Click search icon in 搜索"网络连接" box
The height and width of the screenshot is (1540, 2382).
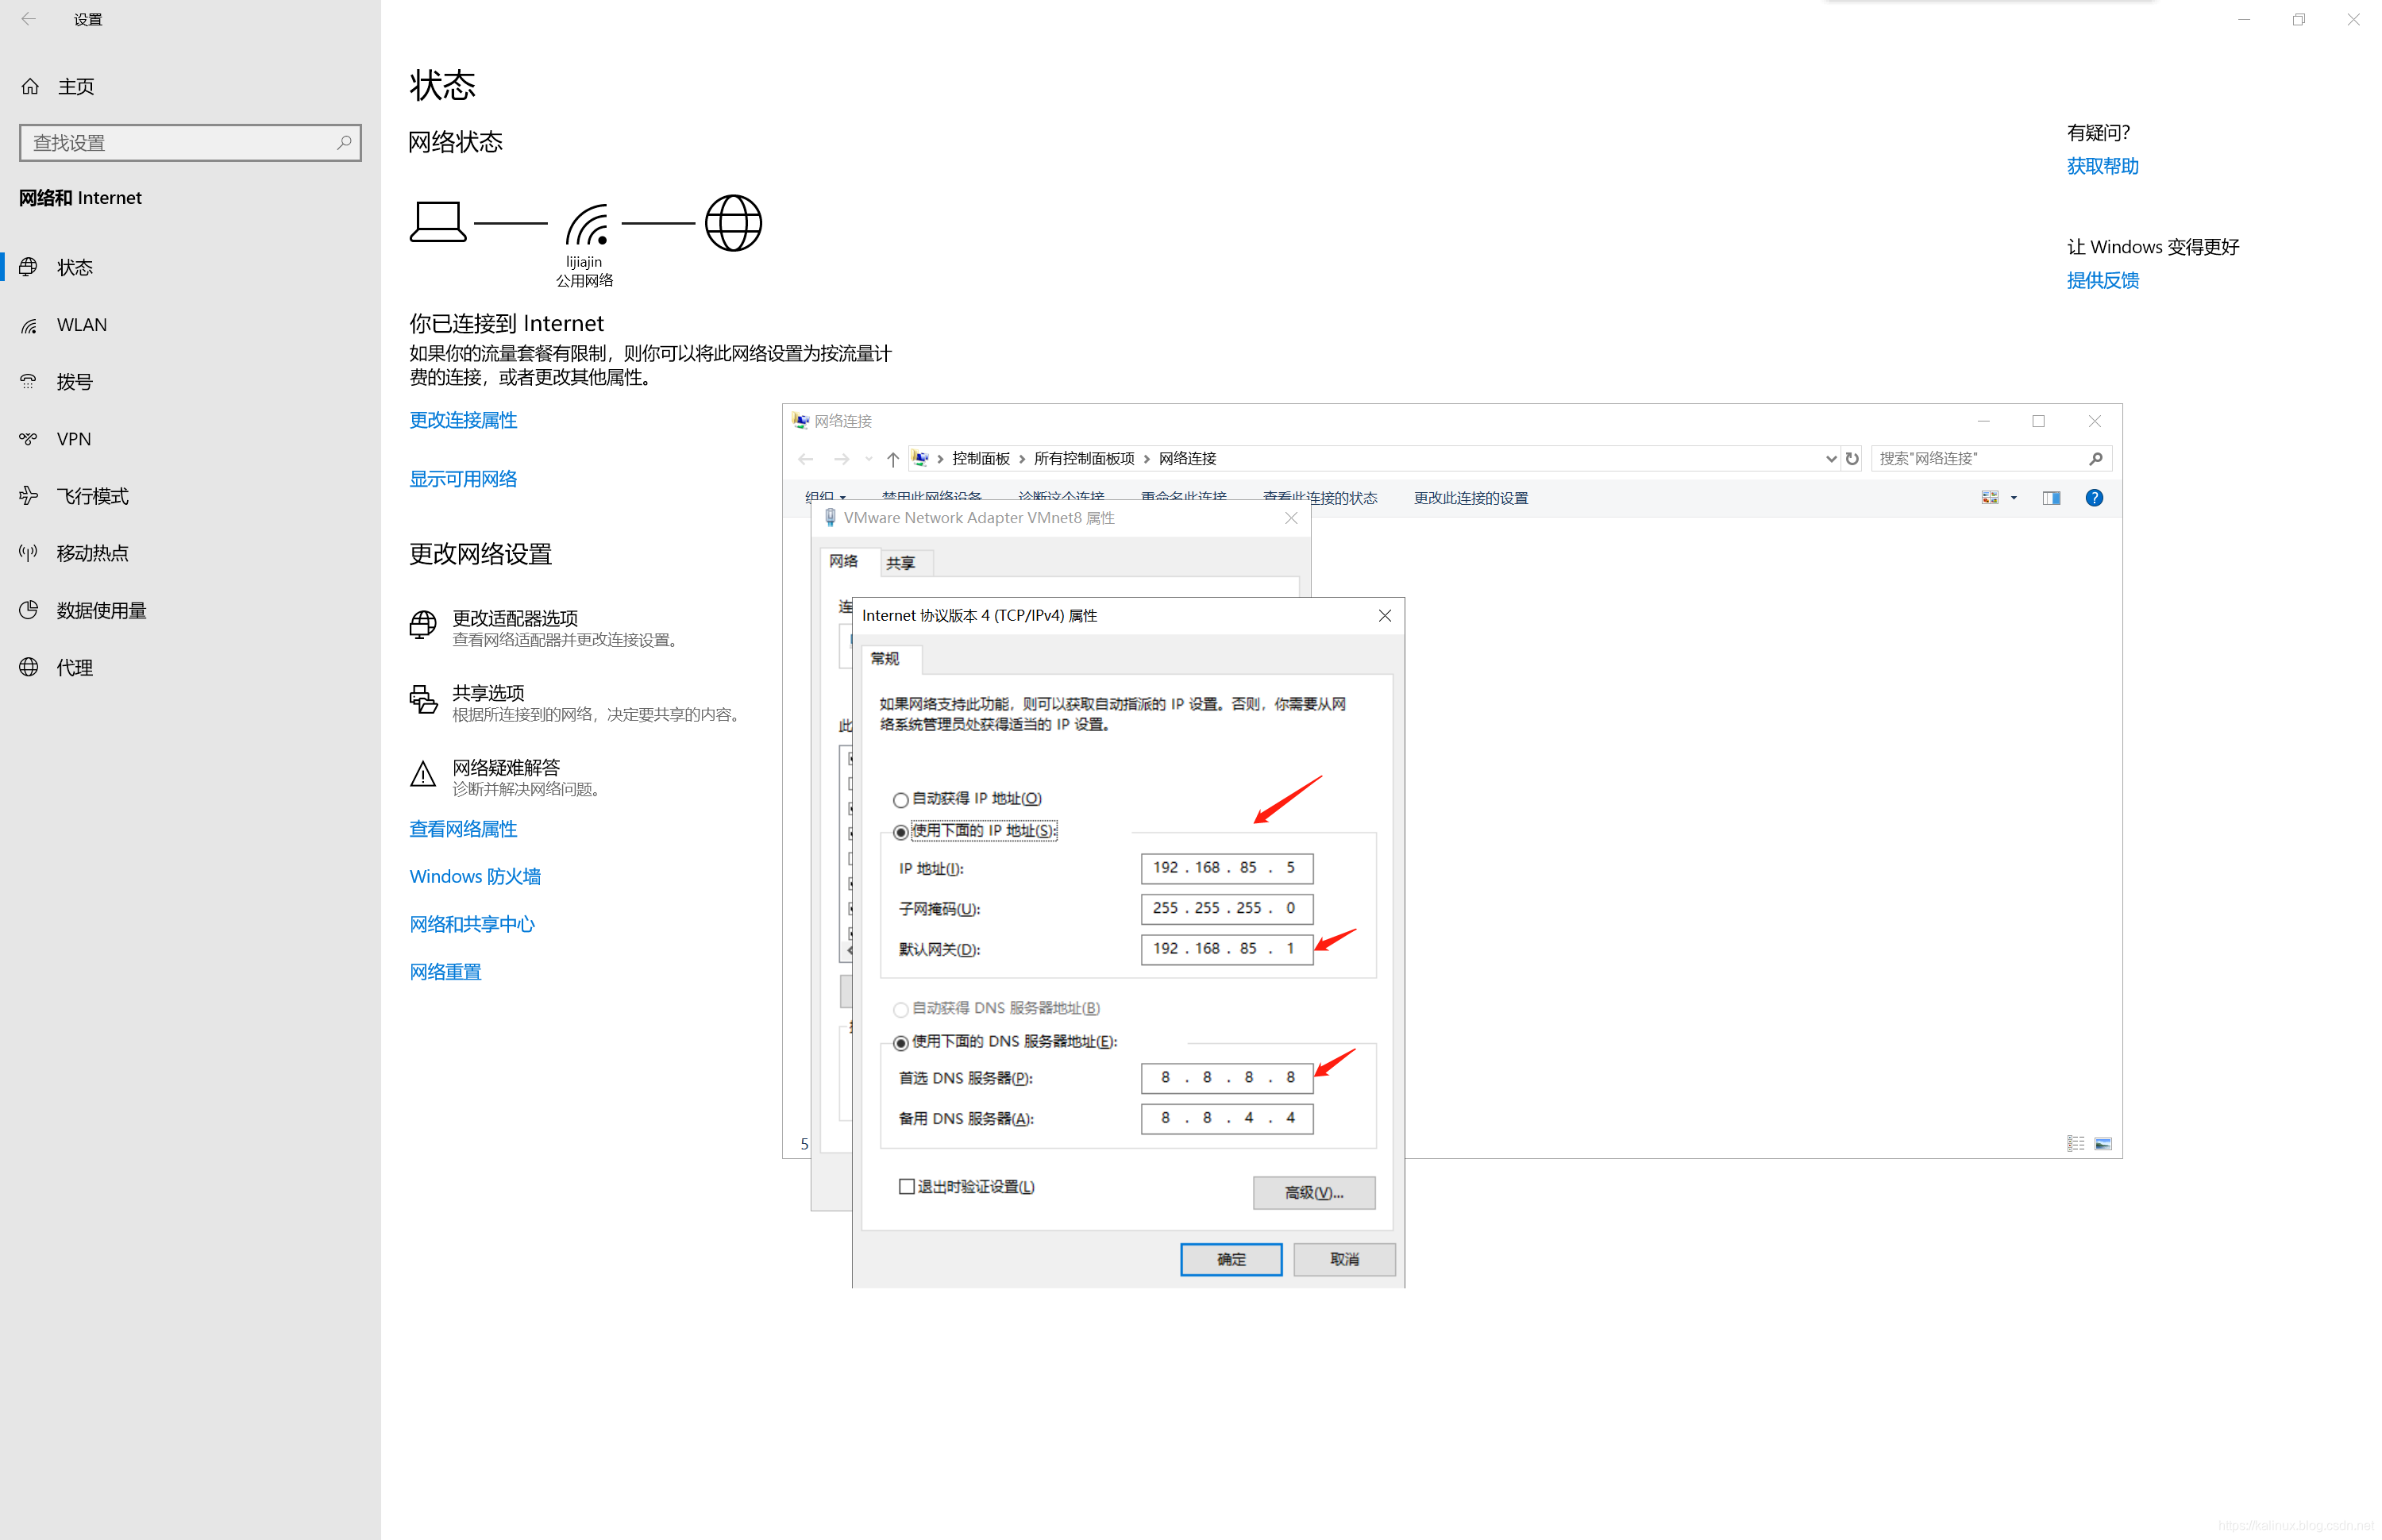(2095, 459)
